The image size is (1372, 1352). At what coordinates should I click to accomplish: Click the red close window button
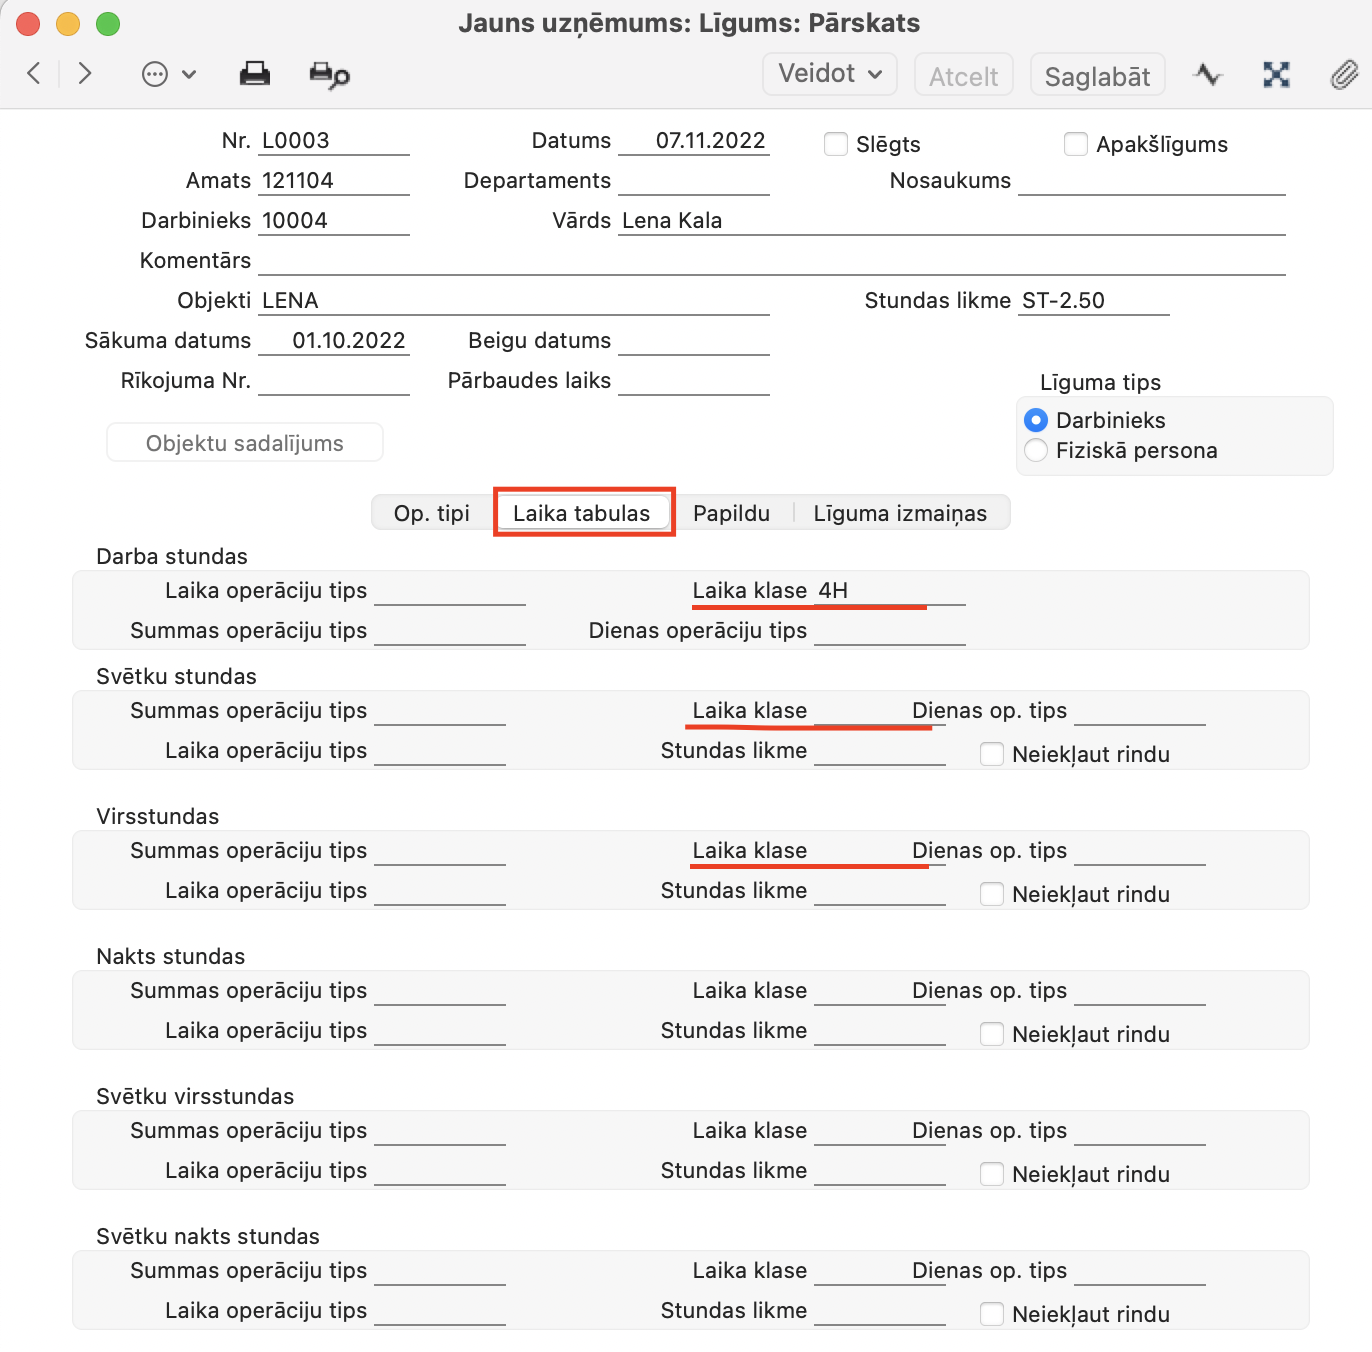(28, 24)
